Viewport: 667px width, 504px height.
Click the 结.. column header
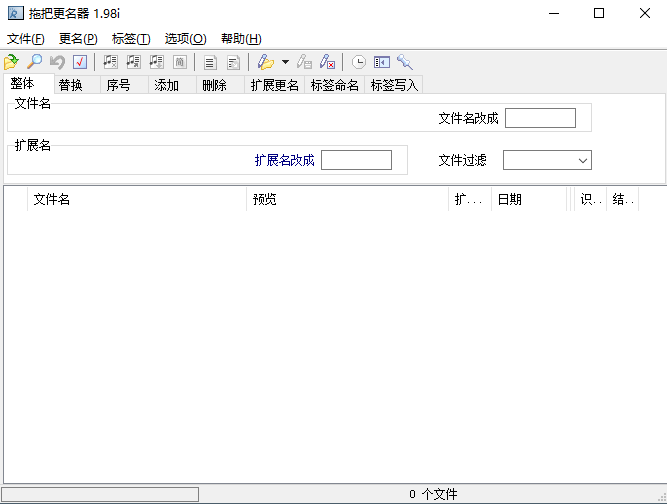tap(623, 199)
